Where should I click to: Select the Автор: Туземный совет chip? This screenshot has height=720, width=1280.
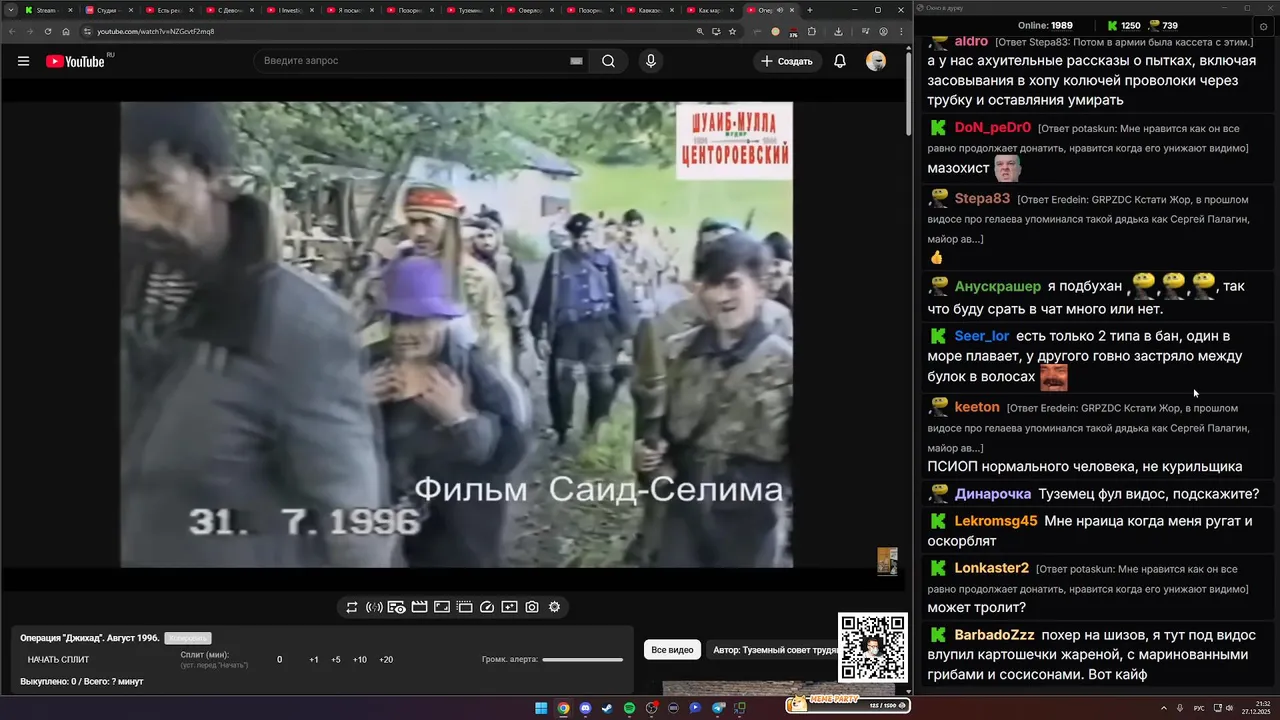pyautogui.click(x=775, y=650)
